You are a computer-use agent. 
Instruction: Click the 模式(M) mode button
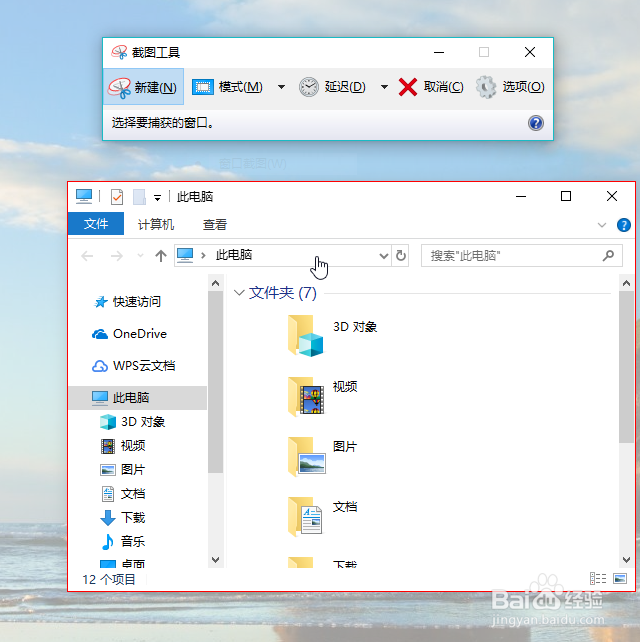point(227,87)
